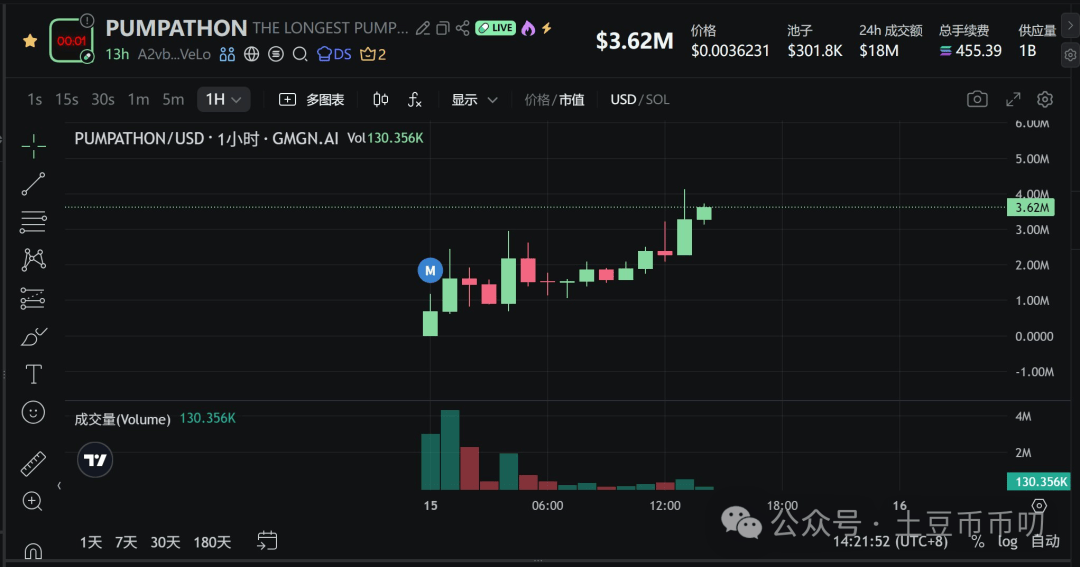Viewport: 1080px width, 567px height.
Task: Set chart range to 30天
Action: tap(165, 542)
